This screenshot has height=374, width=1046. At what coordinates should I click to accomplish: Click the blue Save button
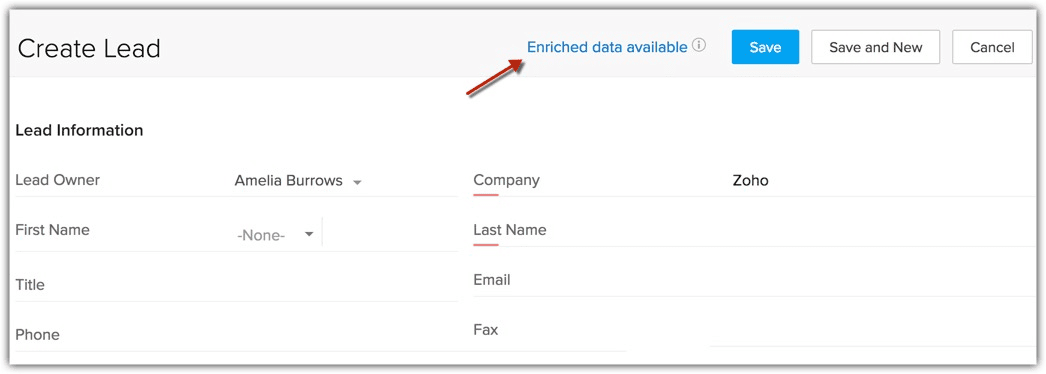tap(765, 47)
